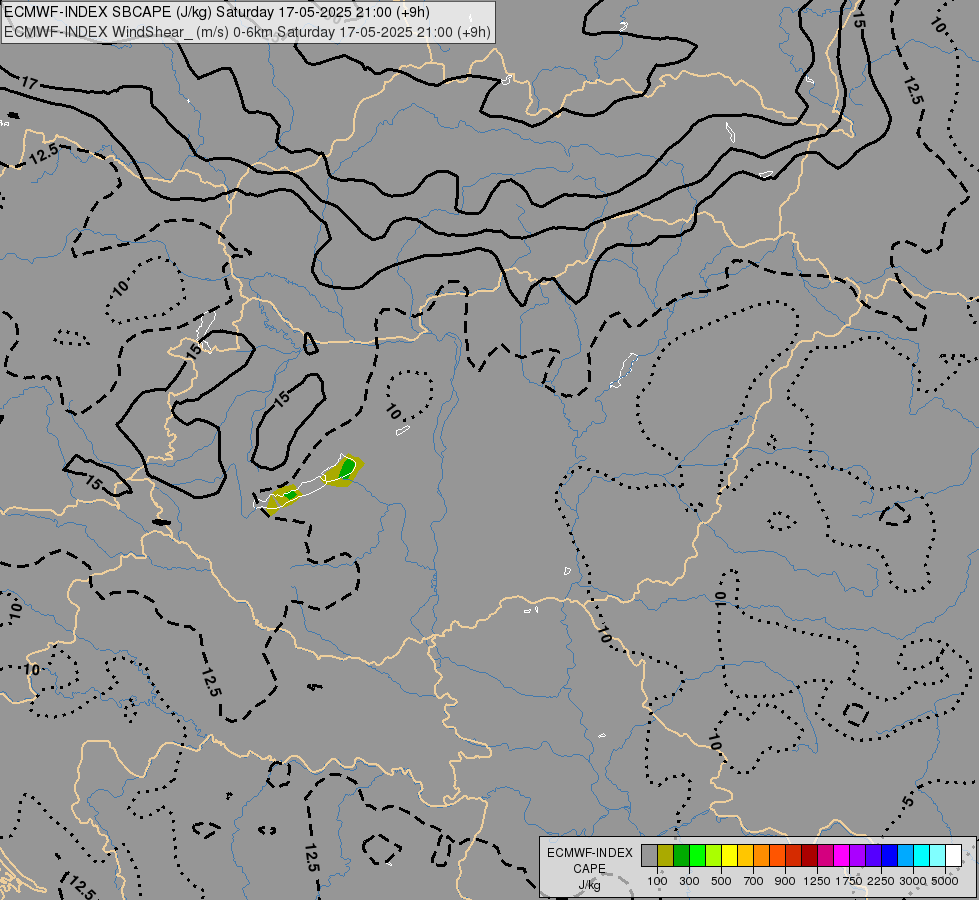Image resolution: width=979 pixels, height=900 pixels.
Task: Choose the pale cyan legend swatch
Action: (x=938, y=855)
